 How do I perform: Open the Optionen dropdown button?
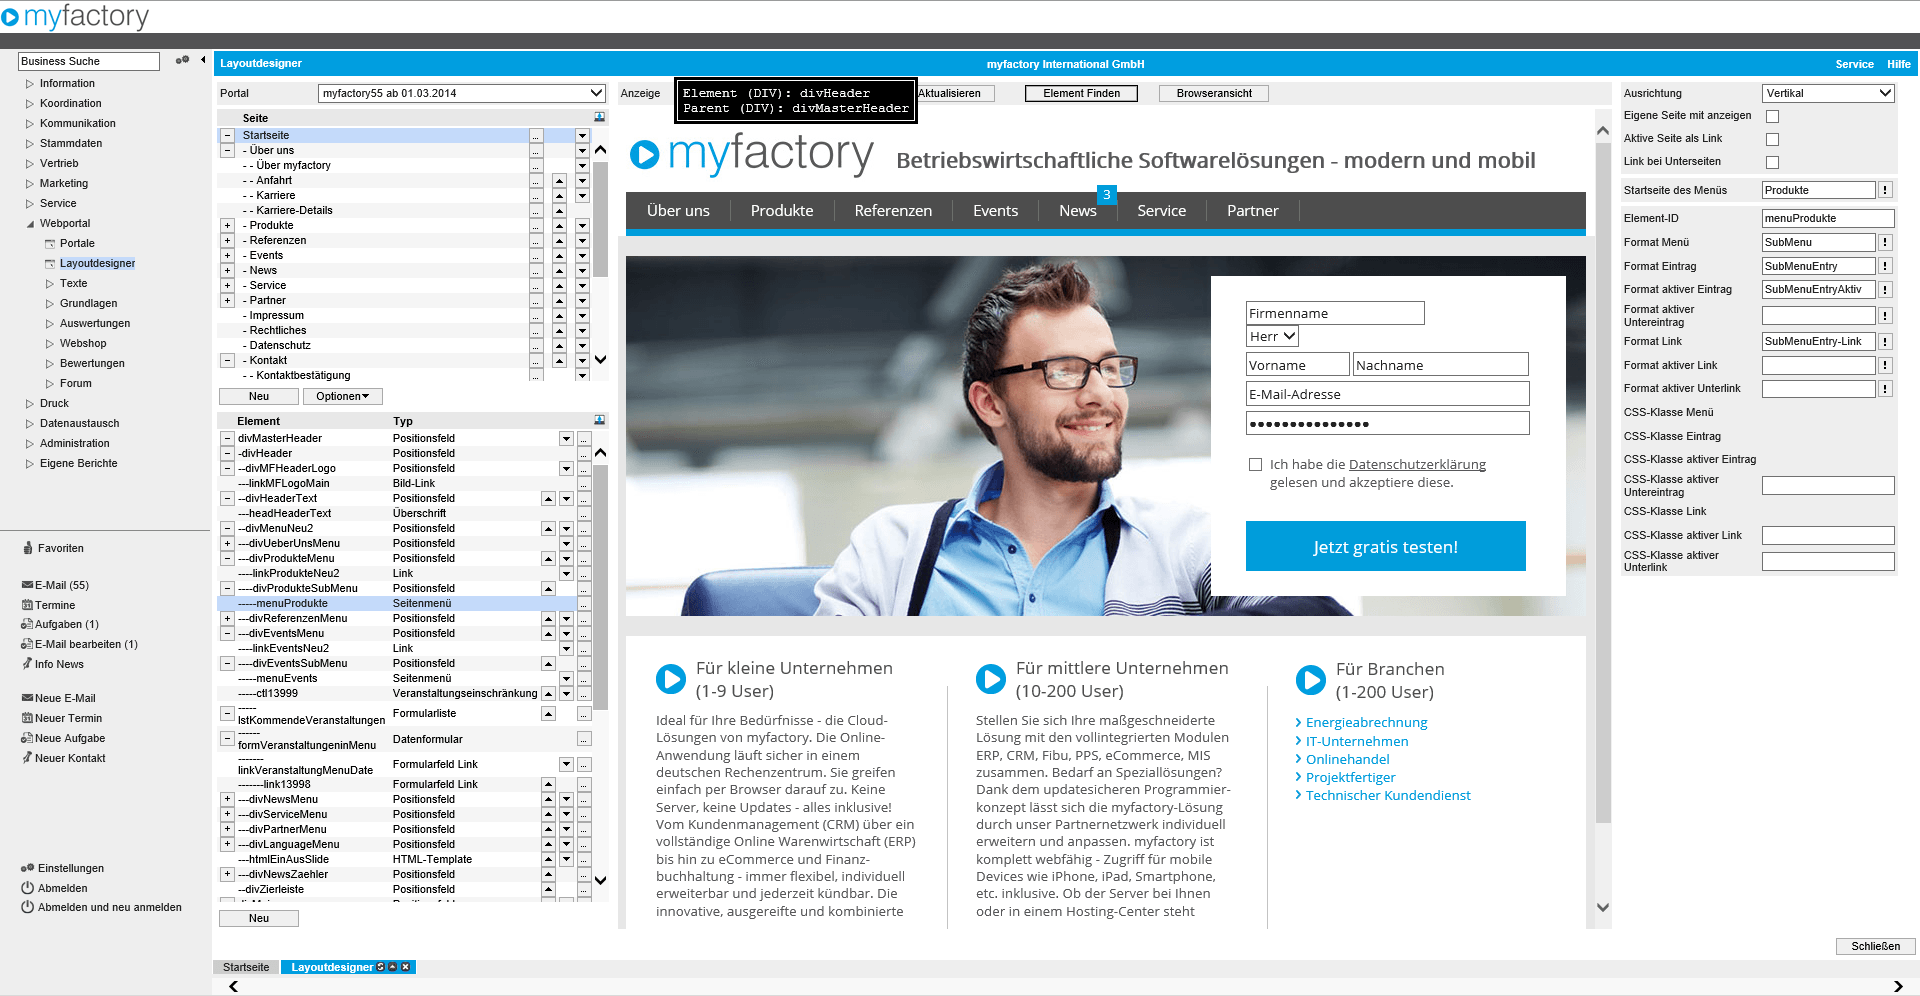pos(342,396)
